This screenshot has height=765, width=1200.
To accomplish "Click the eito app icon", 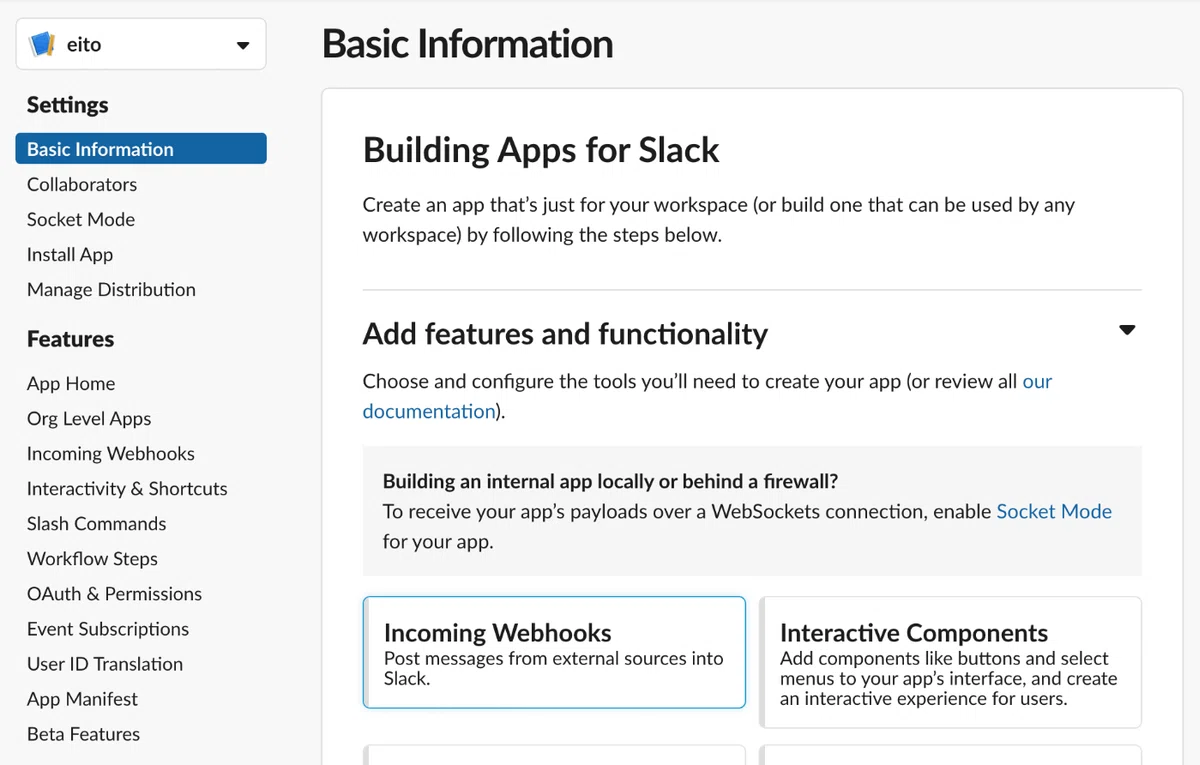I will point(42,44).
